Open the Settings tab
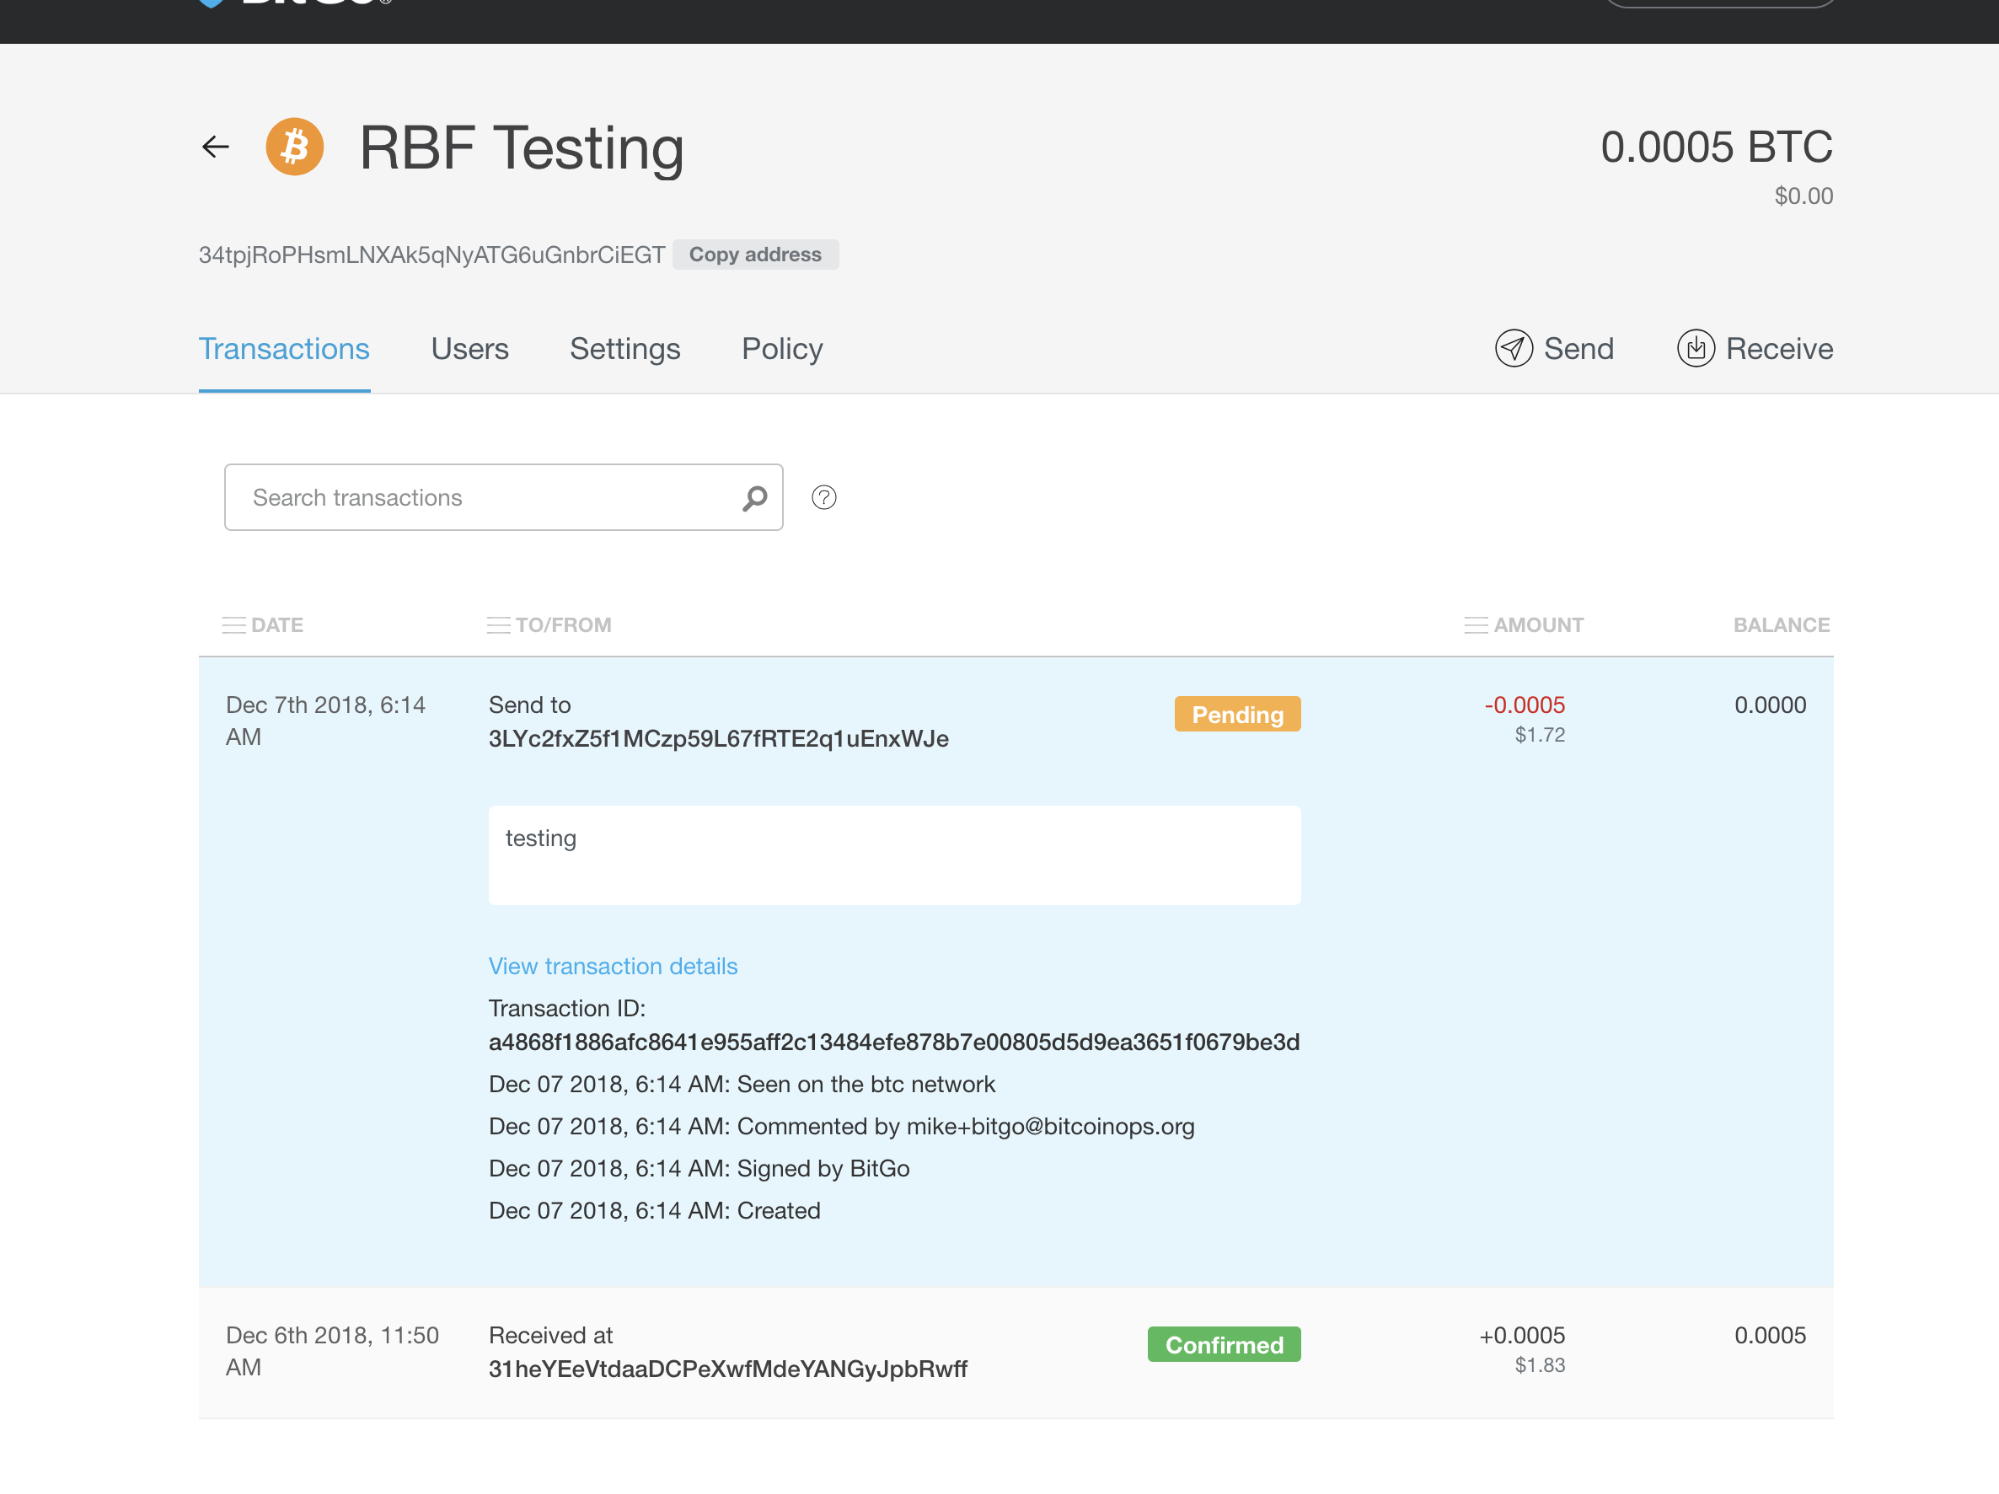The image size is (1999, 1494). click(625, 348)
